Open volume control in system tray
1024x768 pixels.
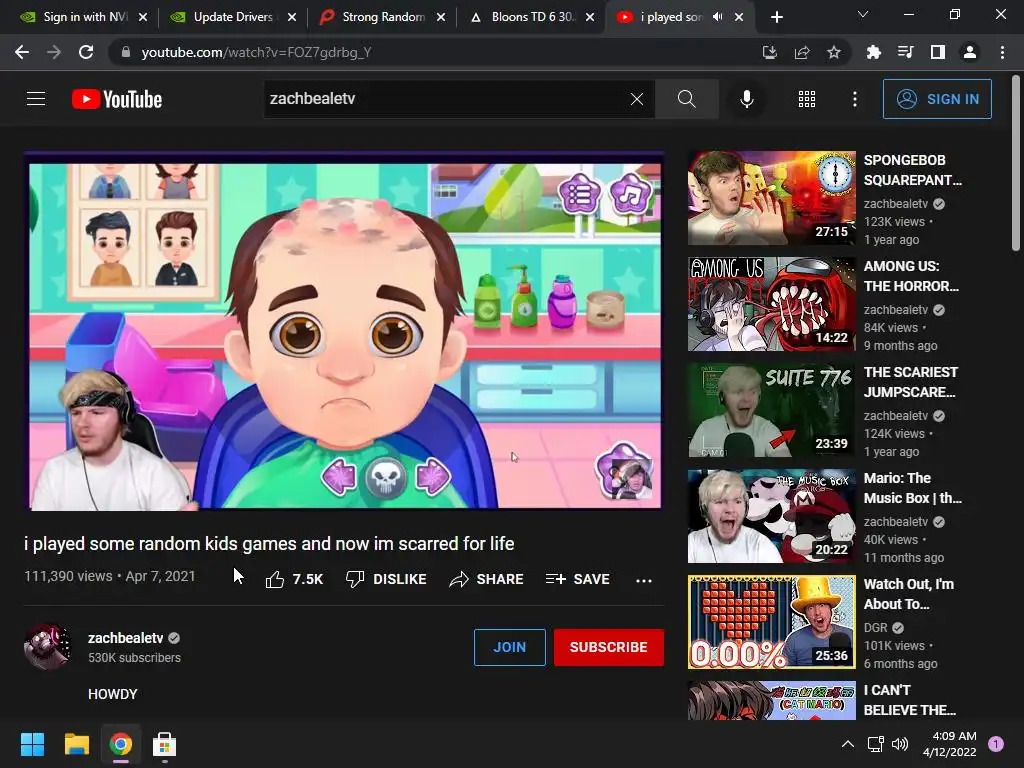point(900,744)
